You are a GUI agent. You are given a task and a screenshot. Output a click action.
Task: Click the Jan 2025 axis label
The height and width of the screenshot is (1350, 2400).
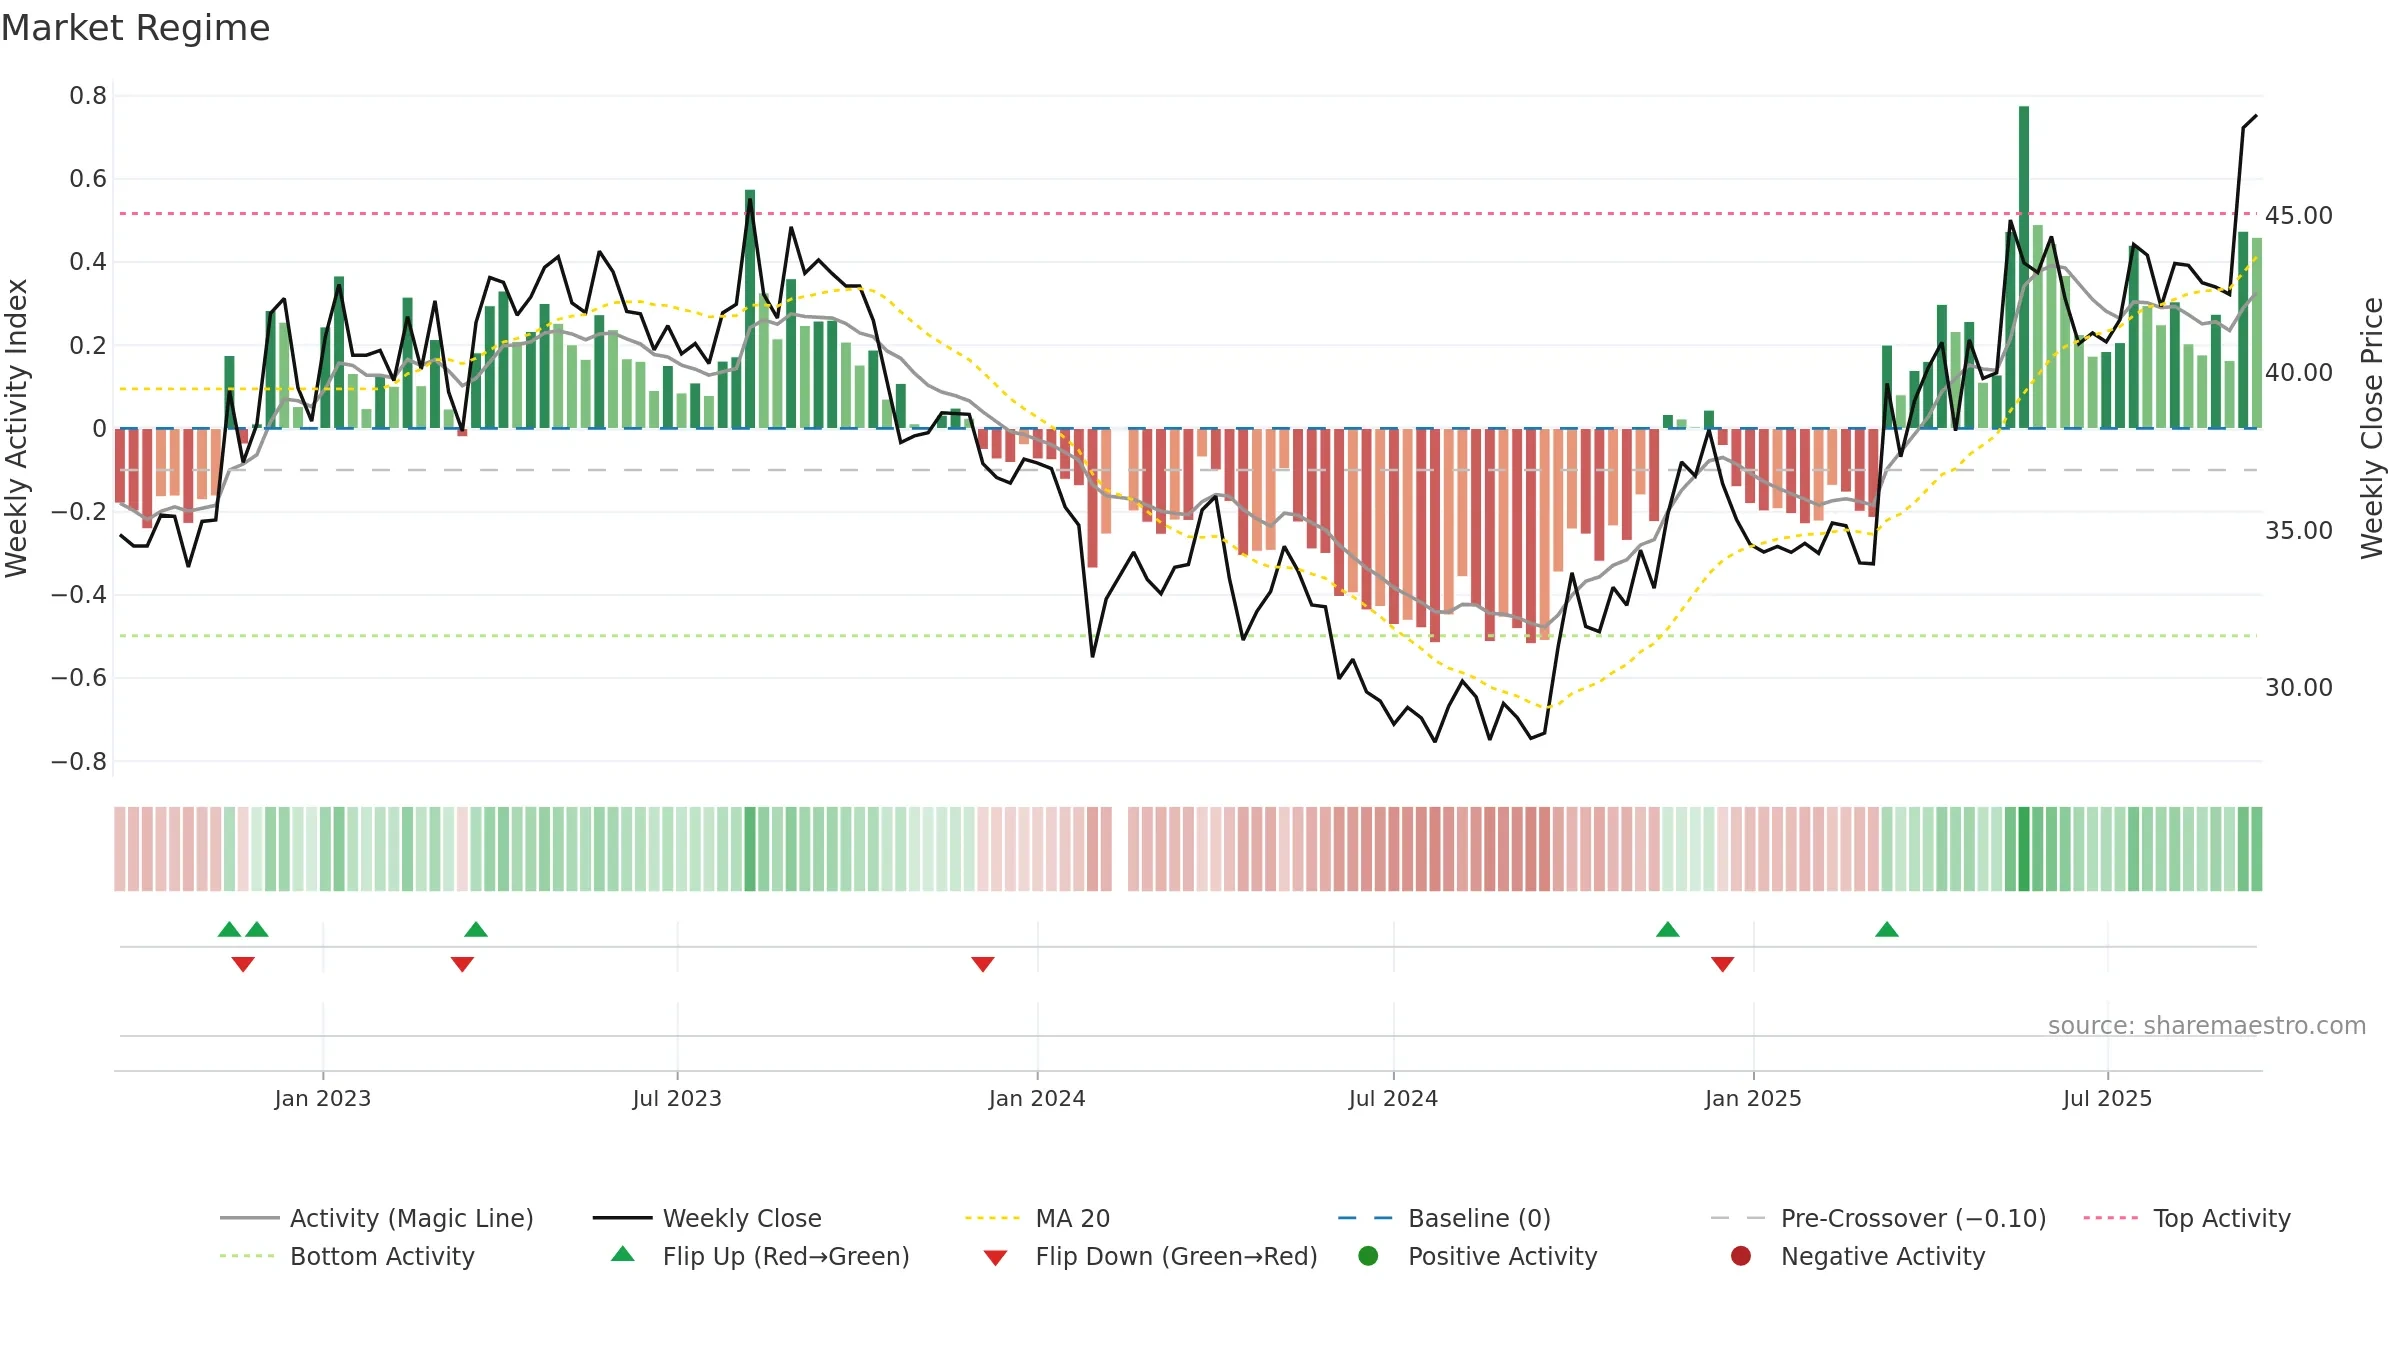click(x=1753, y=1098)
